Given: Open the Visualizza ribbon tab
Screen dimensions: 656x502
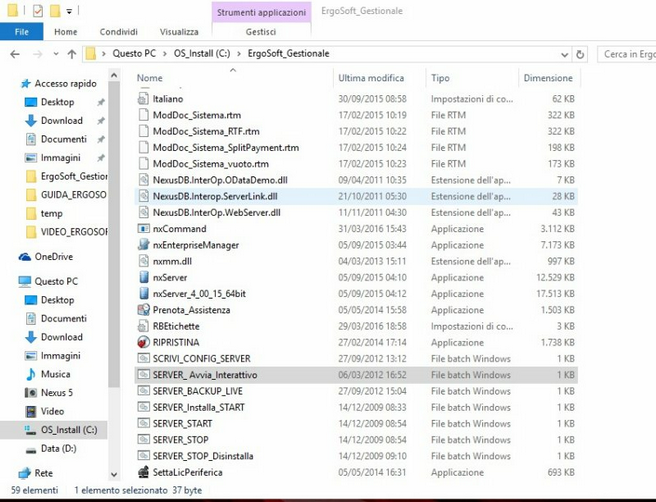Looking at the screenshot, I should pos(179,32).
